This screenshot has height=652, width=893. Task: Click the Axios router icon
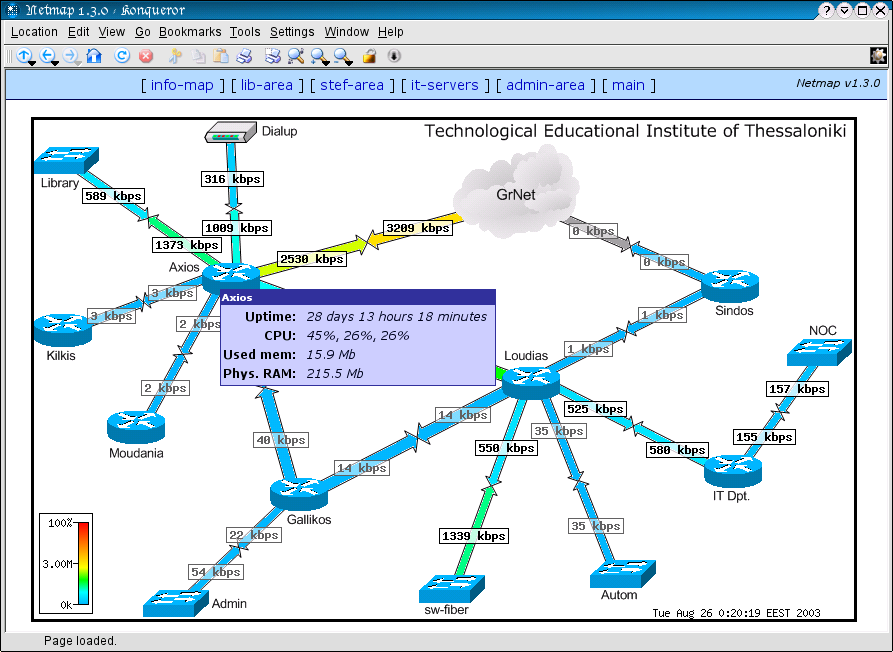[230, 275]
